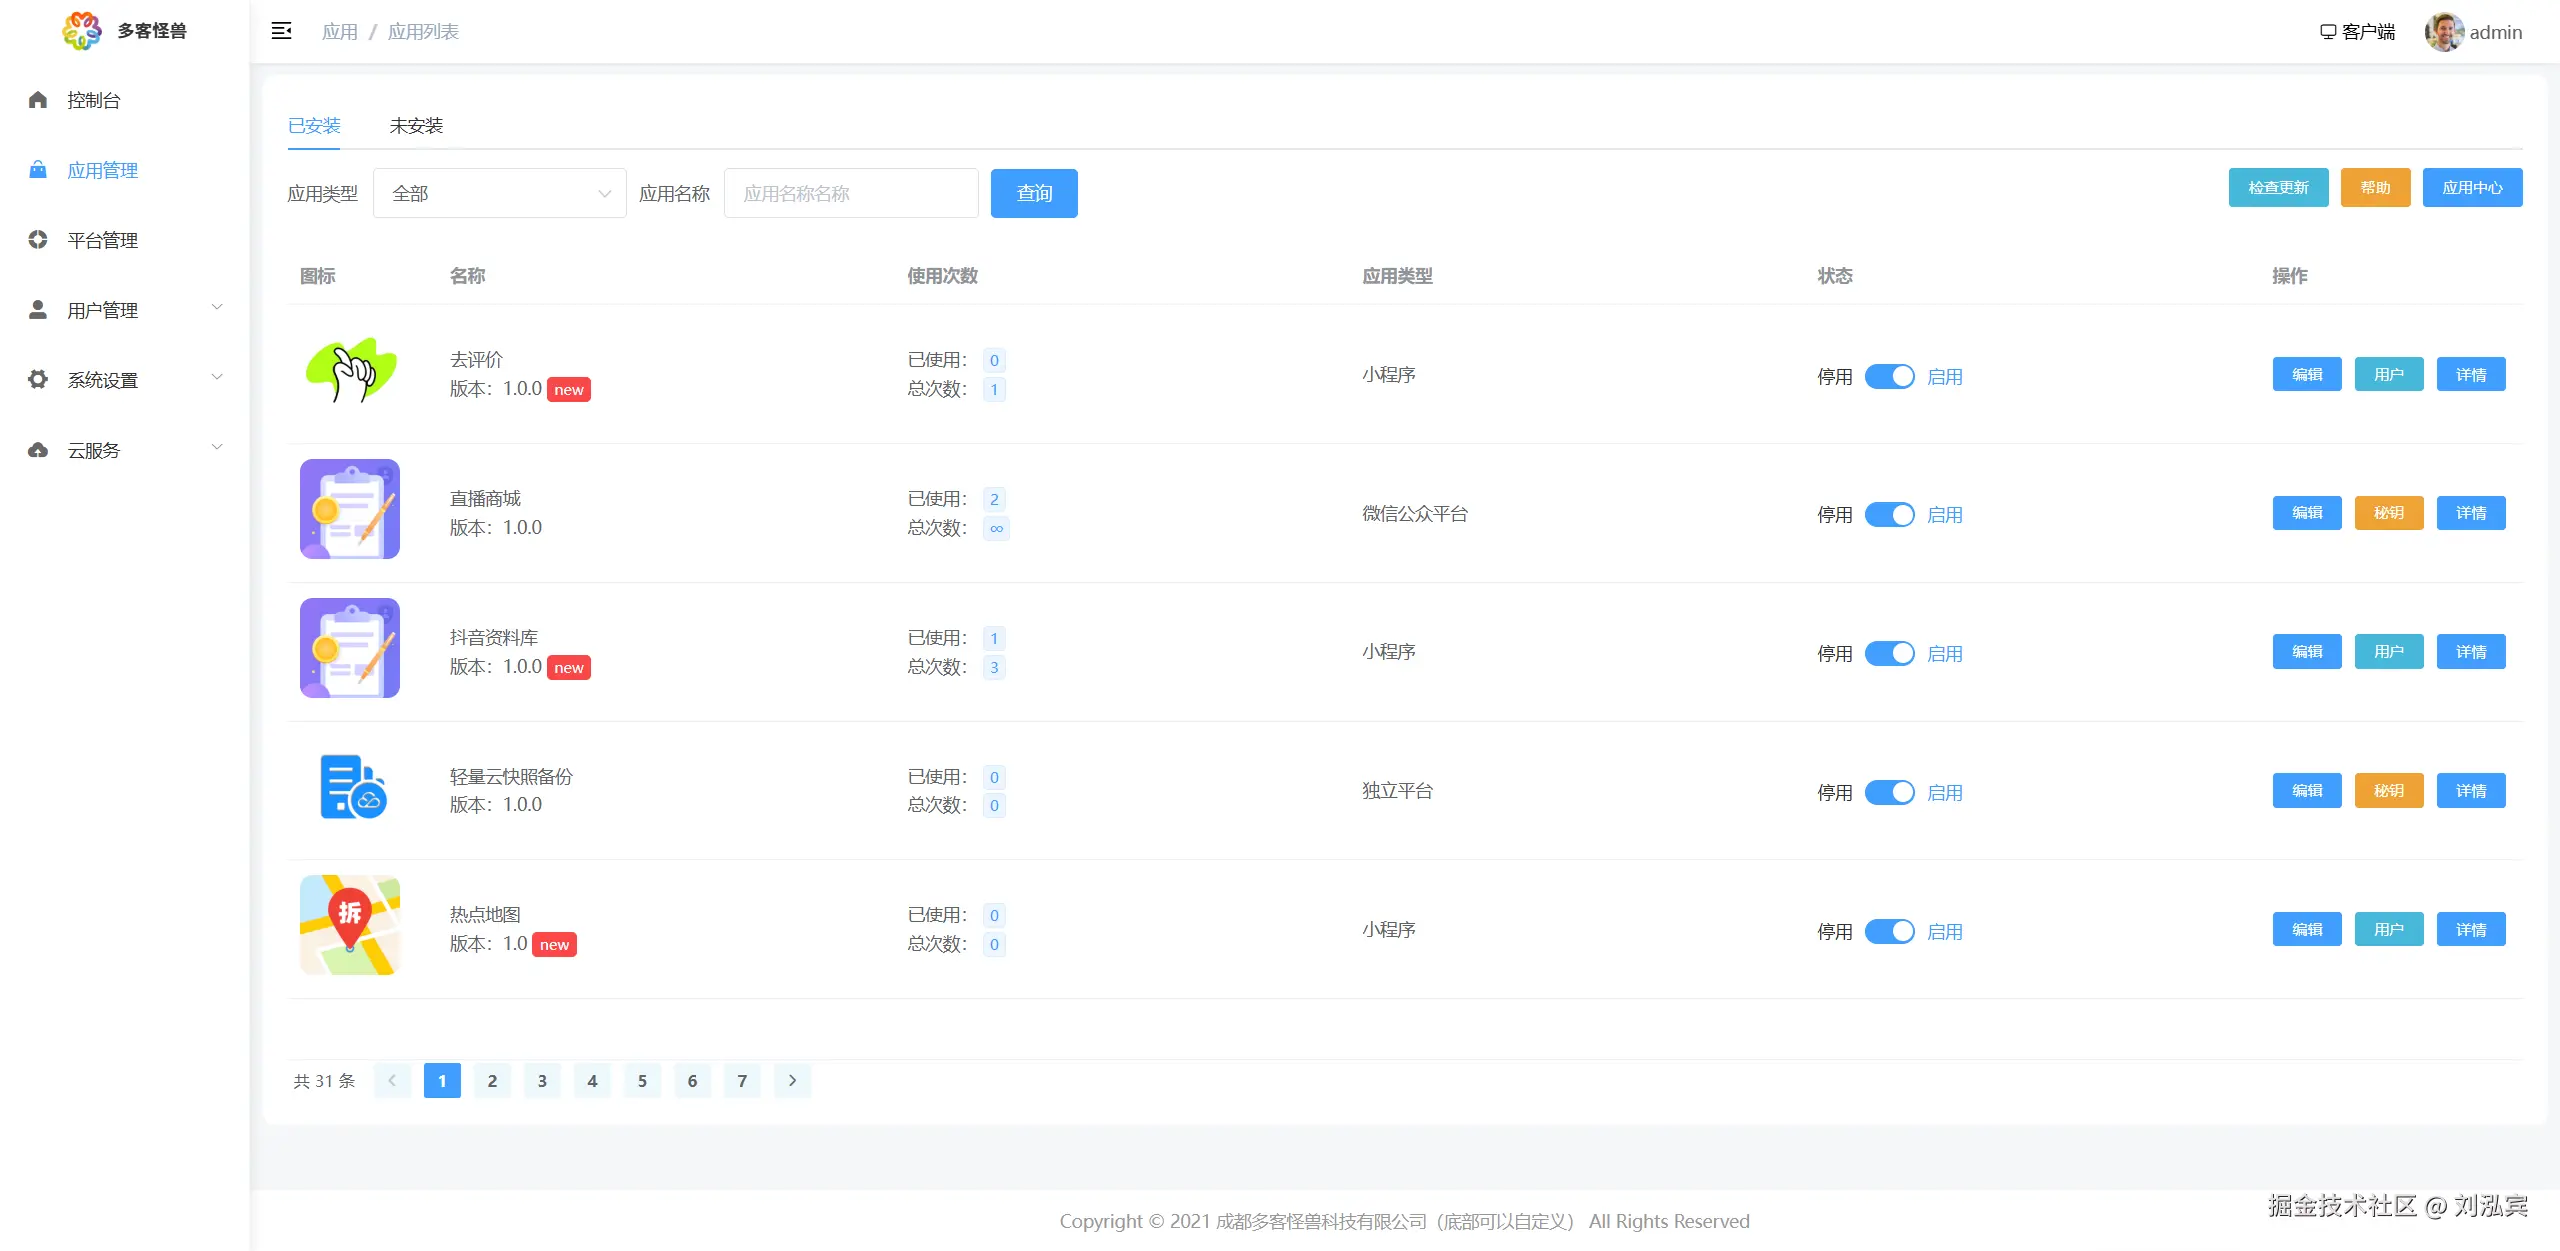
Task: Disable the 直播商城 status switch
Action: tap(1889, 514)
